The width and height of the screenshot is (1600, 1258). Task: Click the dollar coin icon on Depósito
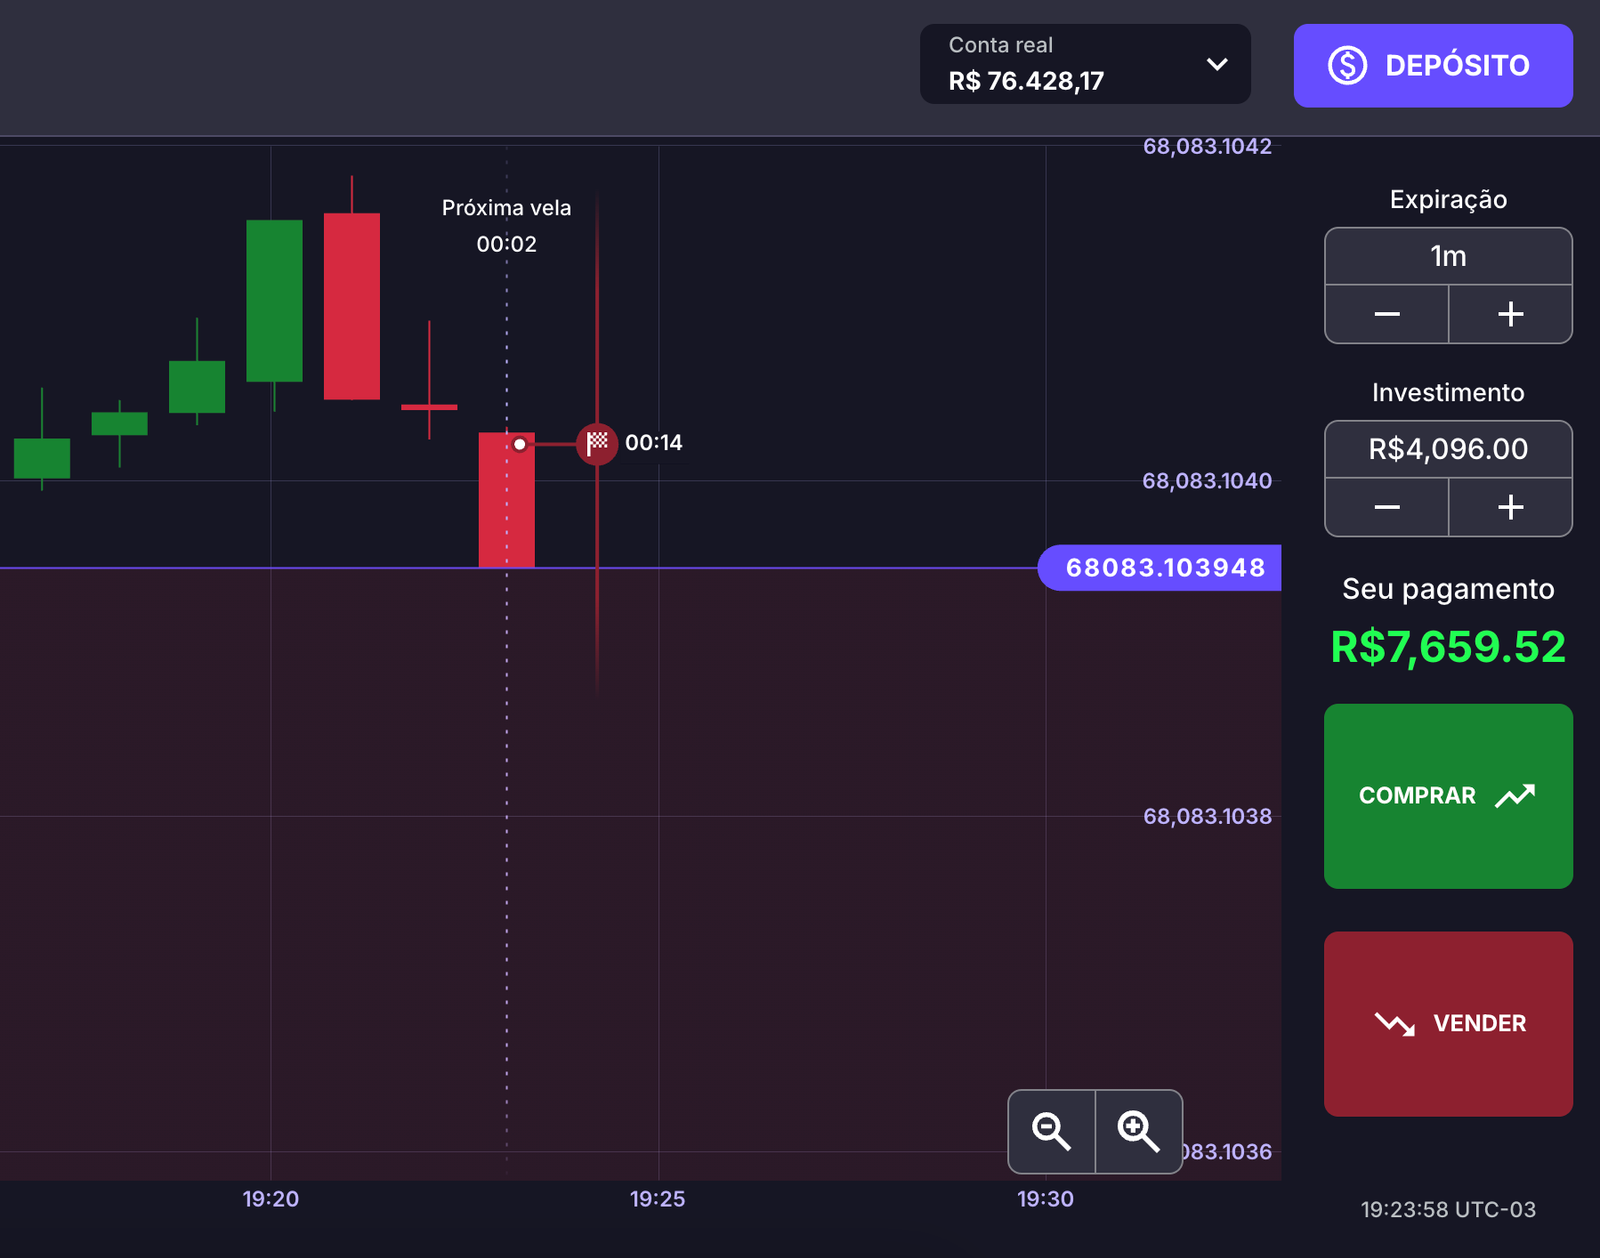click(x=1347, y=66)
